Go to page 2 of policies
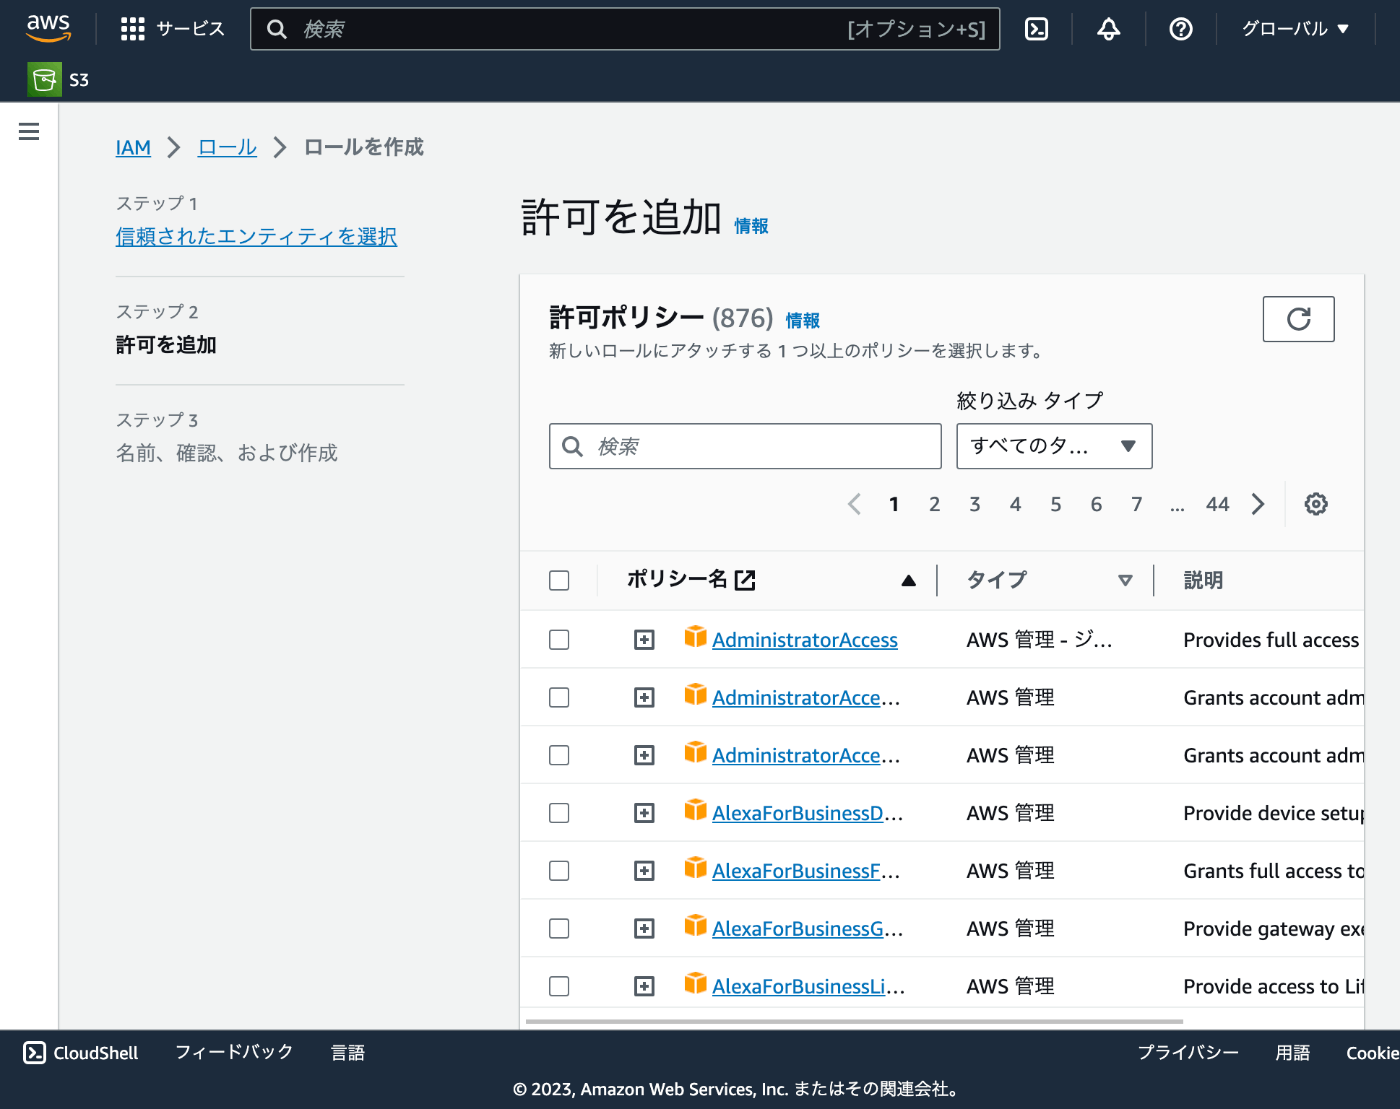This screenshot has height=1109, width=1400. [x=934, y=504]
